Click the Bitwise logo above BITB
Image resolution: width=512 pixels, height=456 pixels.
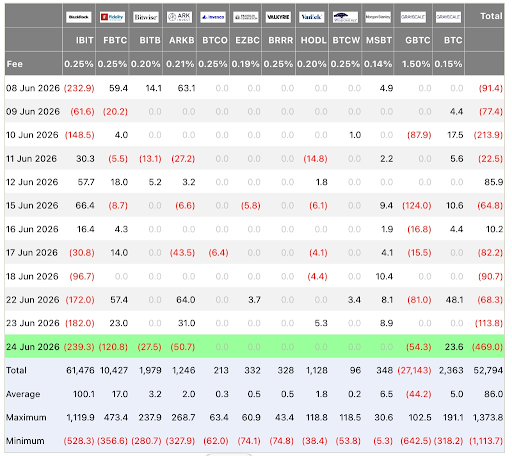click(146, 17)
